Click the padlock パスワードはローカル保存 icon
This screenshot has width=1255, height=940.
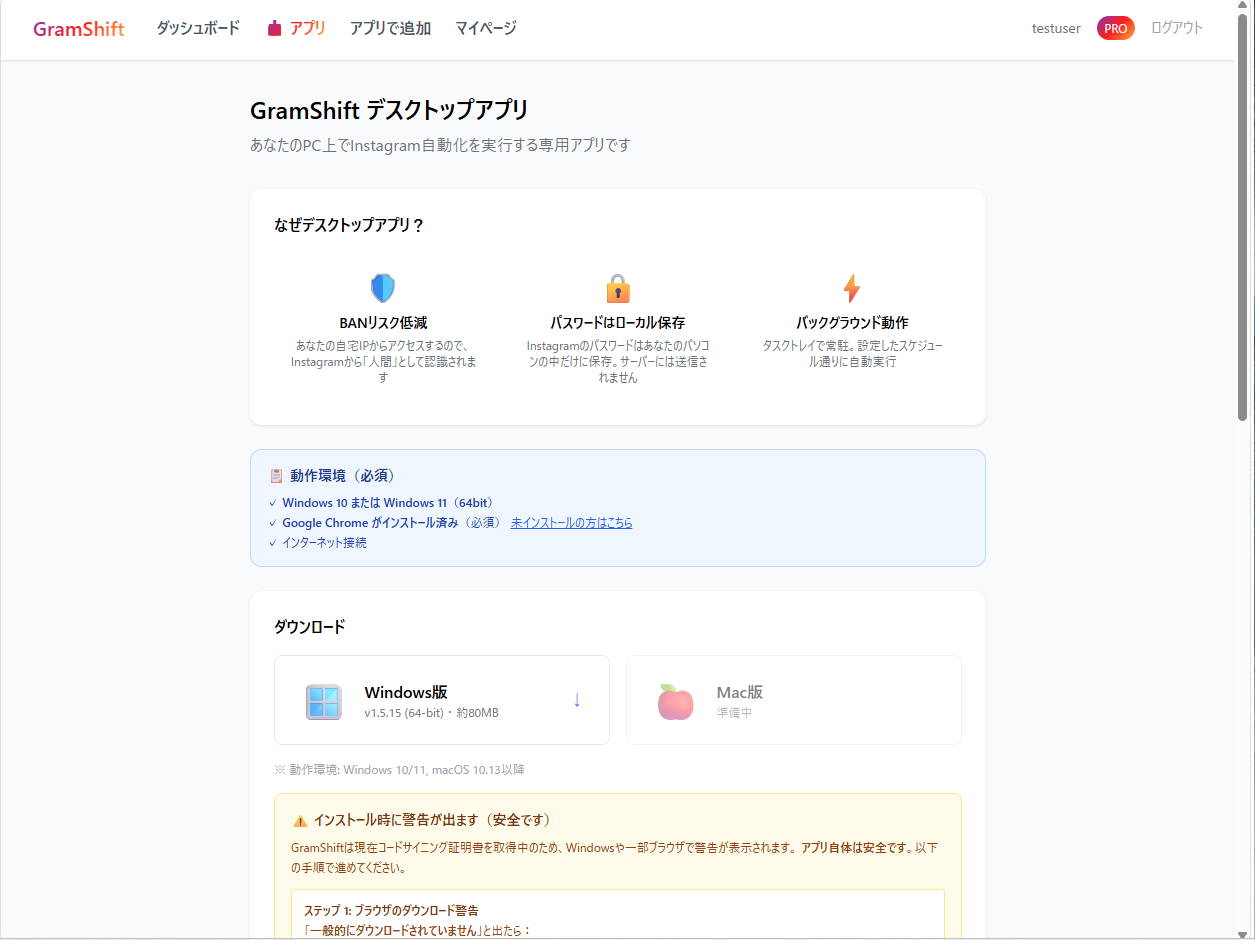(x=618, y=288)
